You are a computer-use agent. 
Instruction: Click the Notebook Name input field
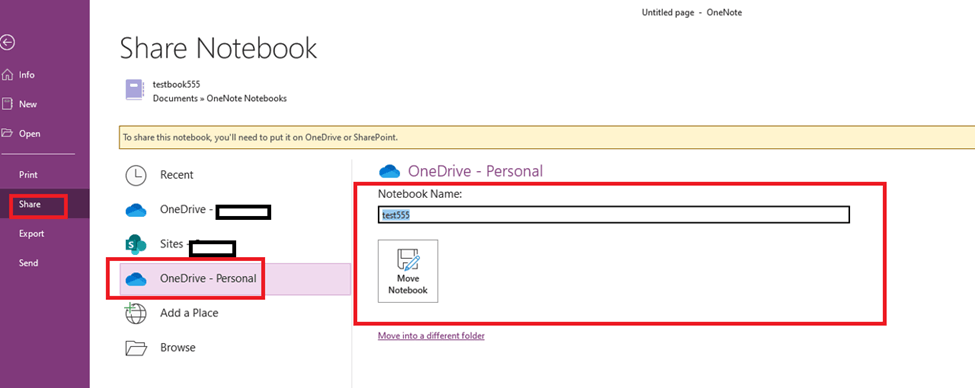[613, 215]
